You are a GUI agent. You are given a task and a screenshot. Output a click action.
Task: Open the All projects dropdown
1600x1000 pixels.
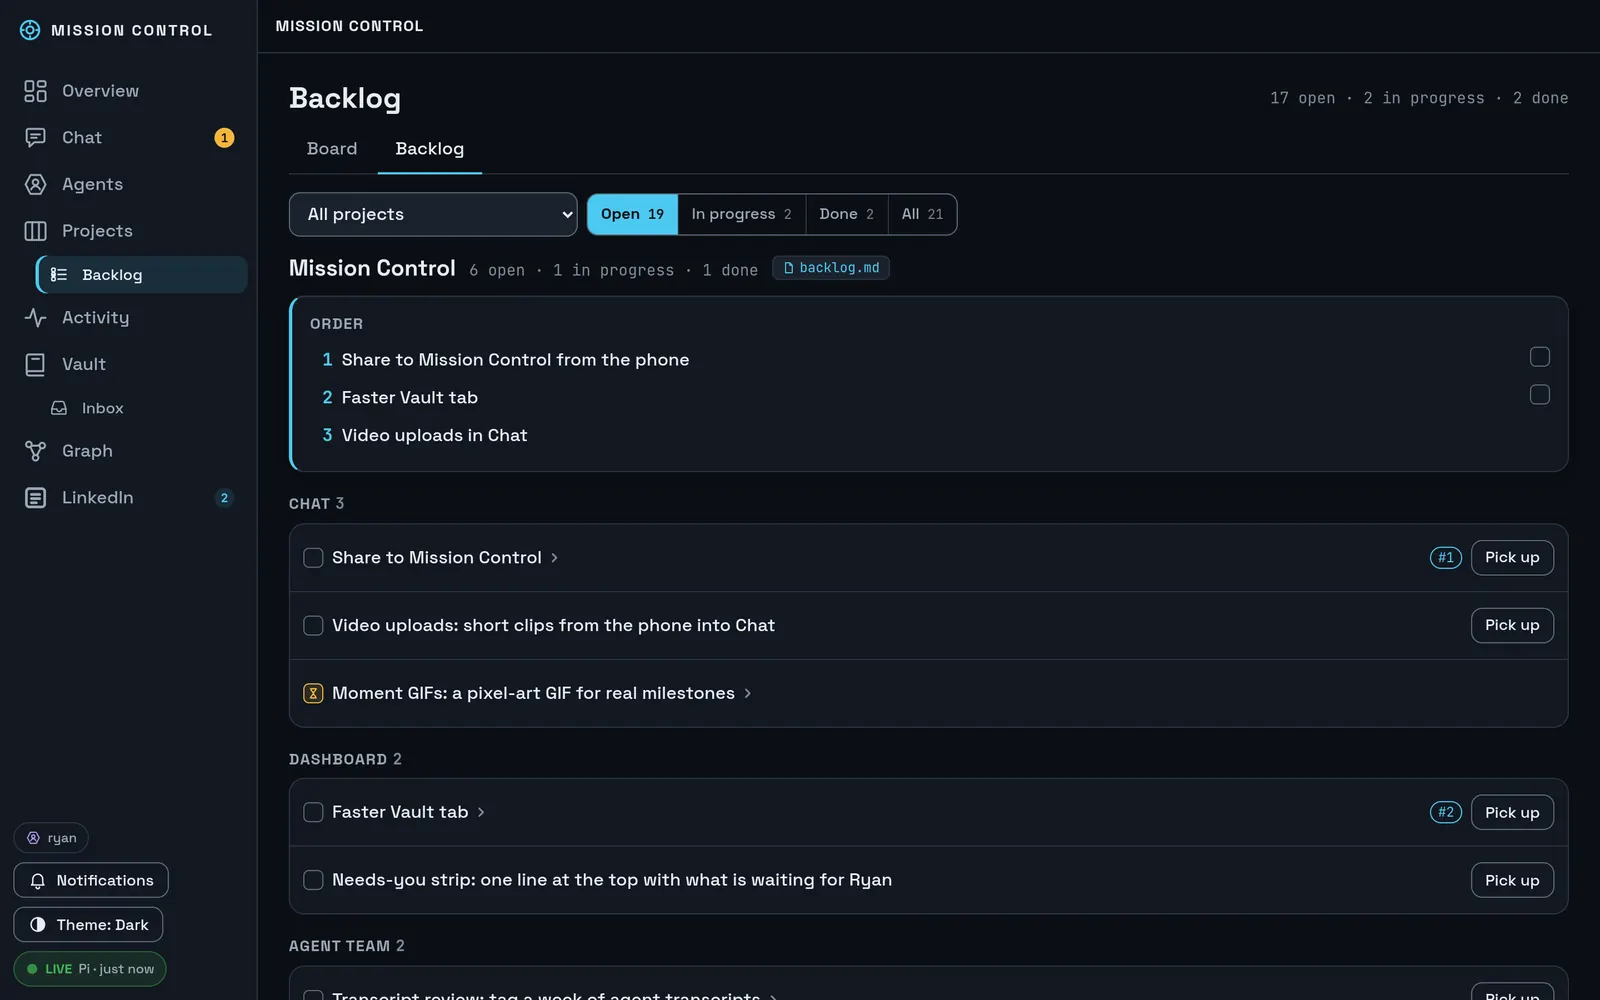tap(433, 214)
